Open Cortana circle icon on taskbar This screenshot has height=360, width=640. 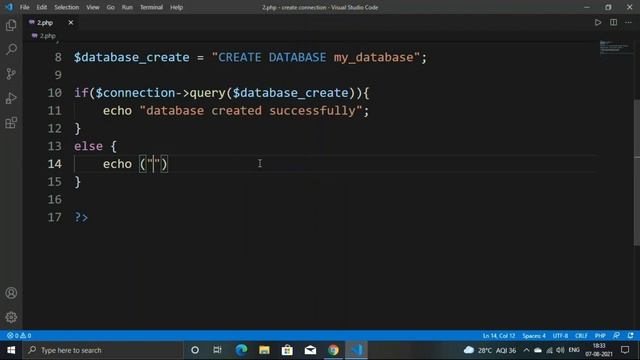pos(195,350)
